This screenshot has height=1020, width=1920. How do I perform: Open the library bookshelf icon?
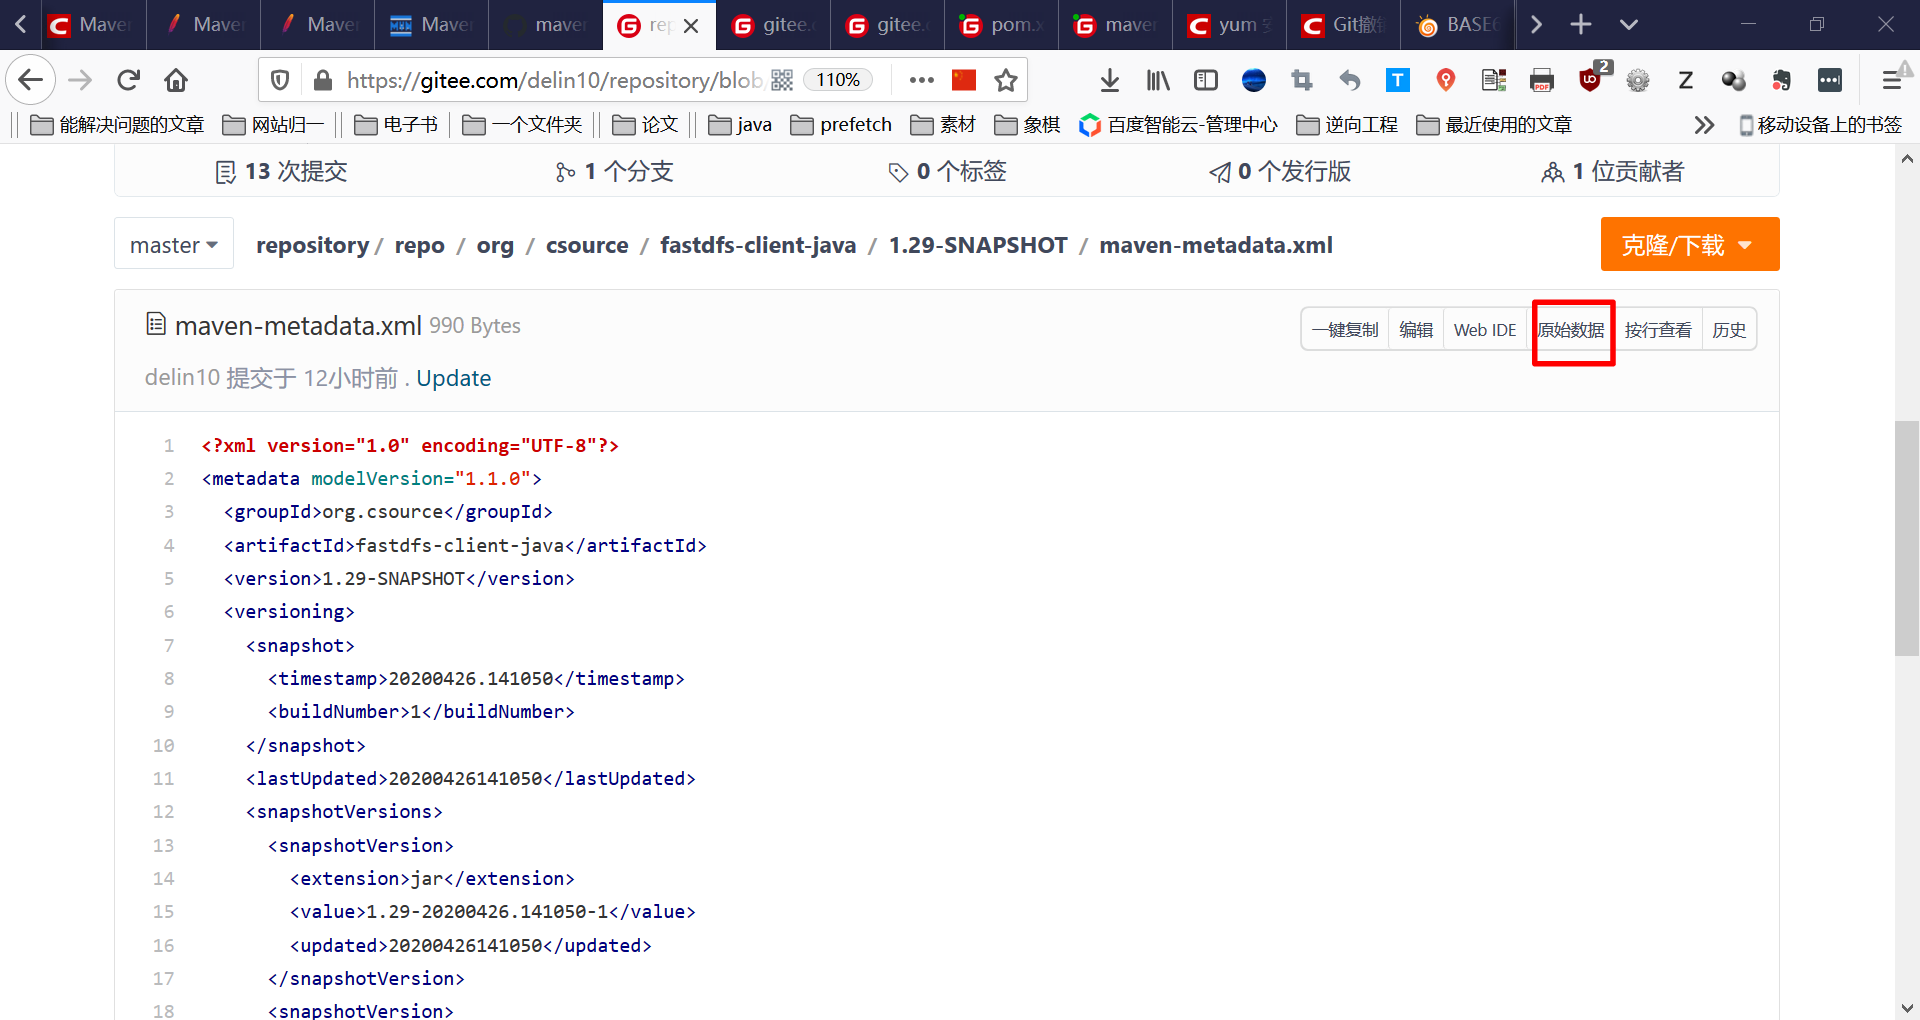1158,80
